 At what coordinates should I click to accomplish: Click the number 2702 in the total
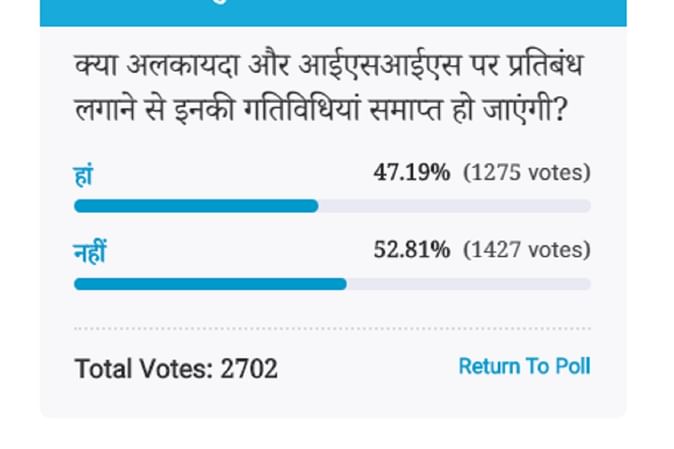click(x=249, y=369)
